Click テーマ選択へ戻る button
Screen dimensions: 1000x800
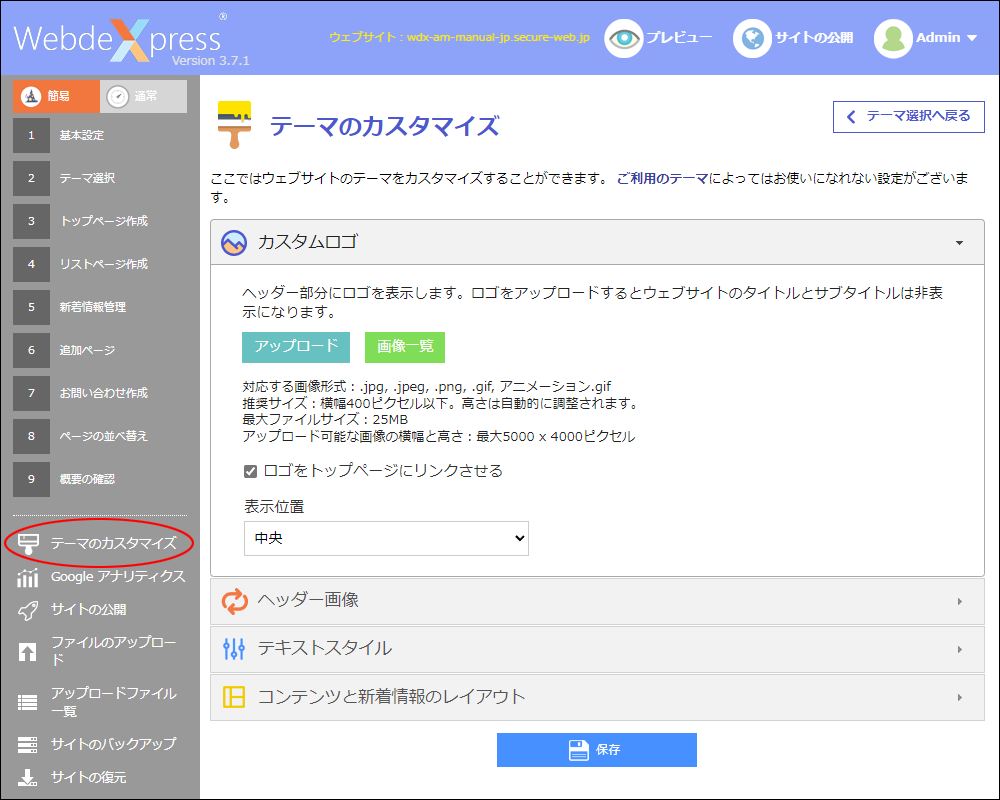click(908, 117)
